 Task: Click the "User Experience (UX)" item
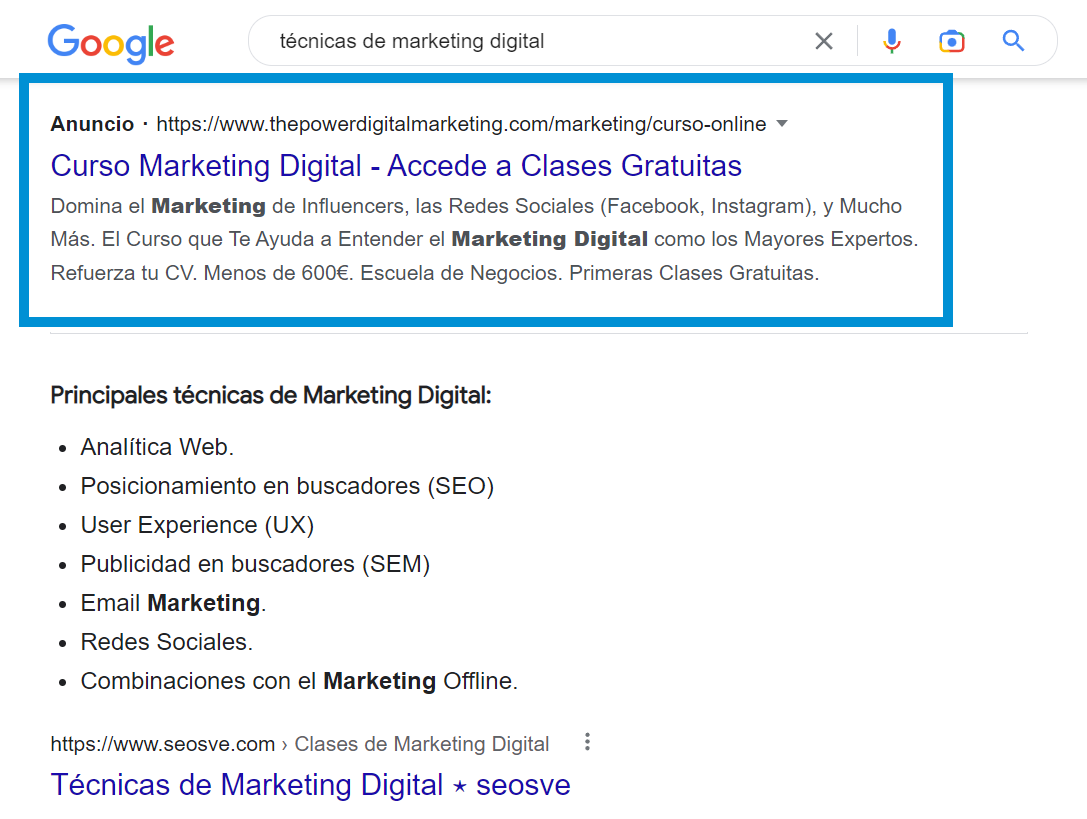[x=197, y=525]
